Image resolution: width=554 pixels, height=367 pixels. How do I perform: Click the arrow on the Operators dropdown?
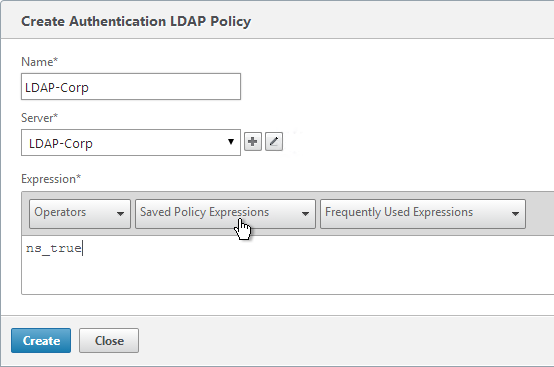pyautogui.click(x=120, y=214)
